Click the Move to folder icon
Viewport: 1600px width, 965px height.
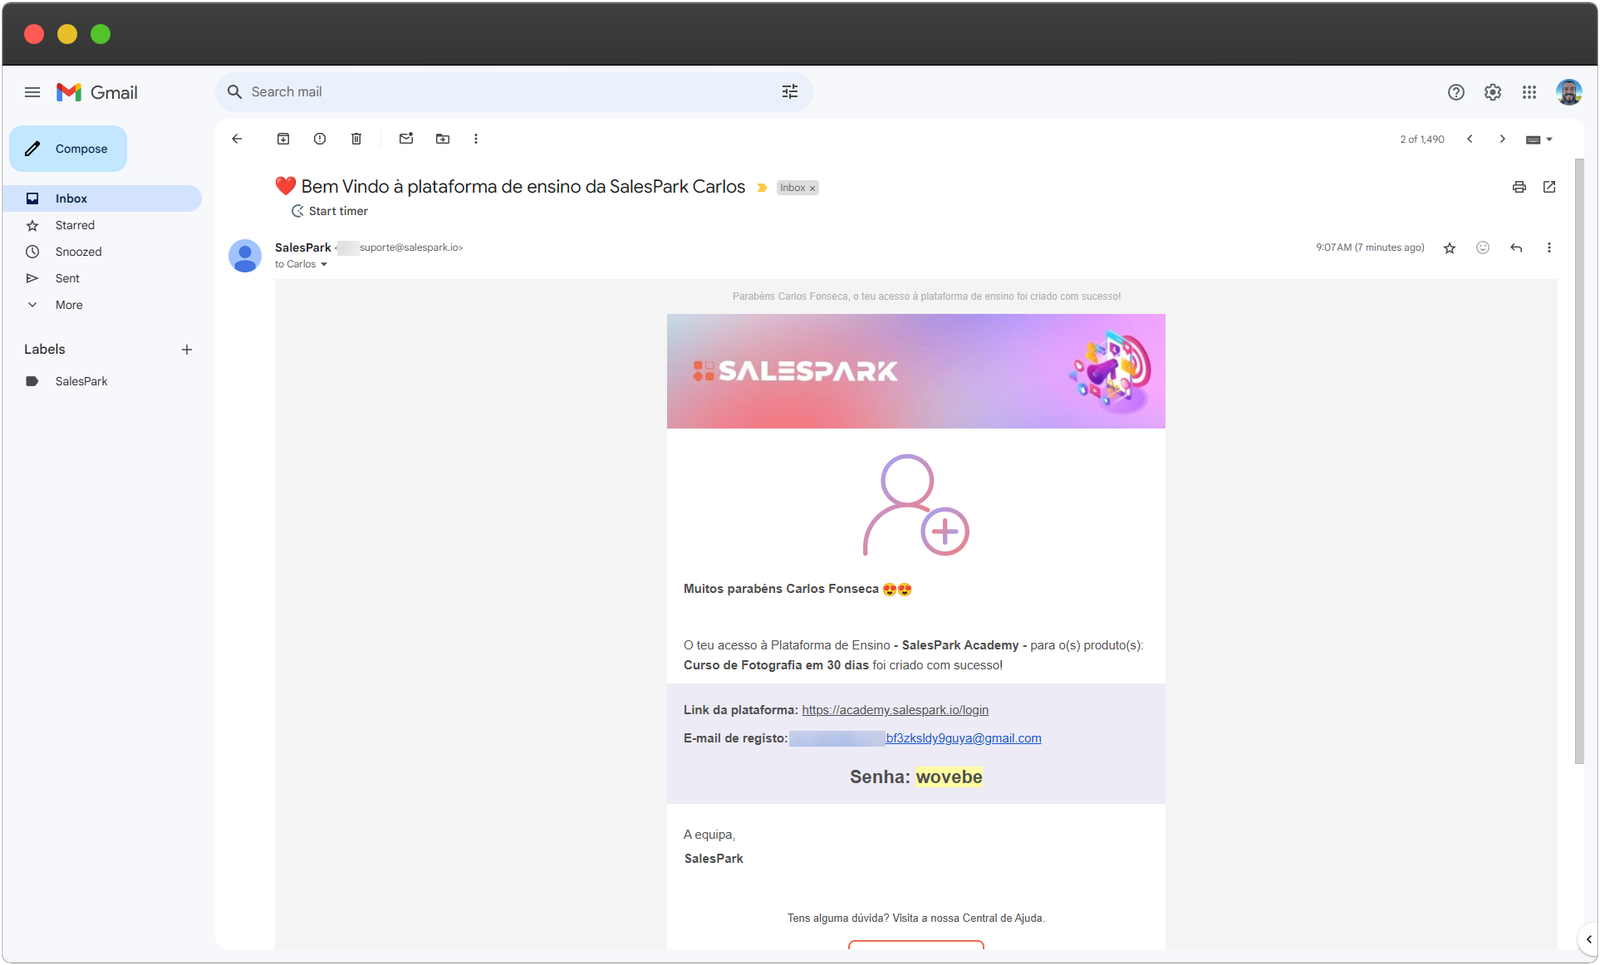(443, 139)
